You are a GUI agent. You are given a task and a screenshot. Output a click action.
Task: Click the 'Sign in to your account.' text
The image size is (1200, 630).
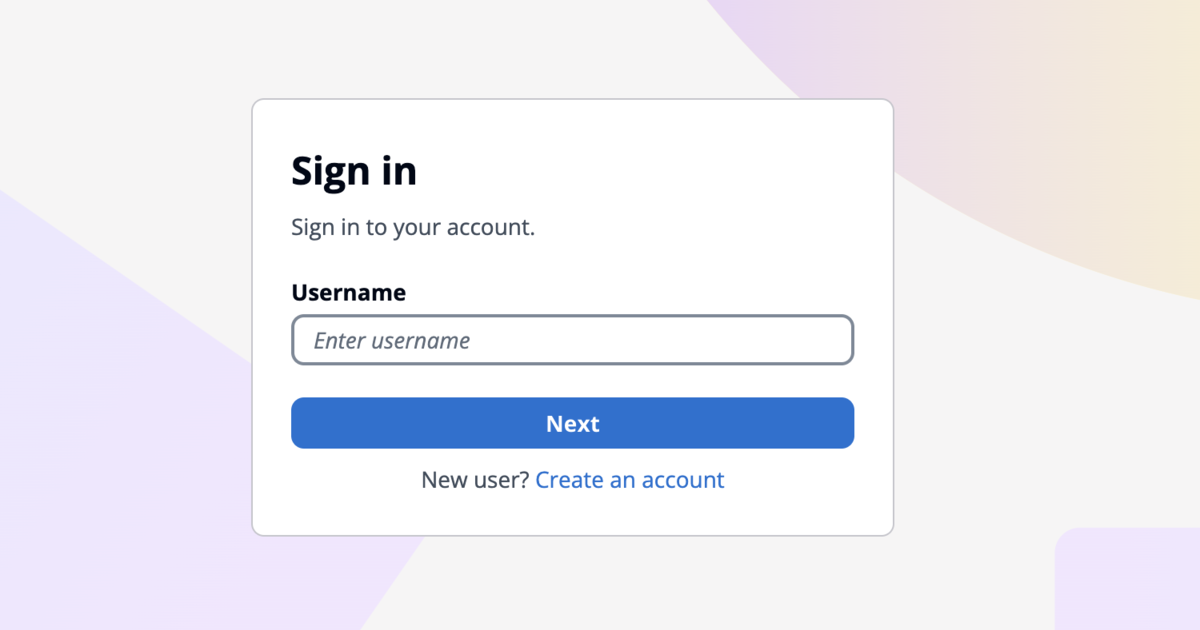click(413, 227)
